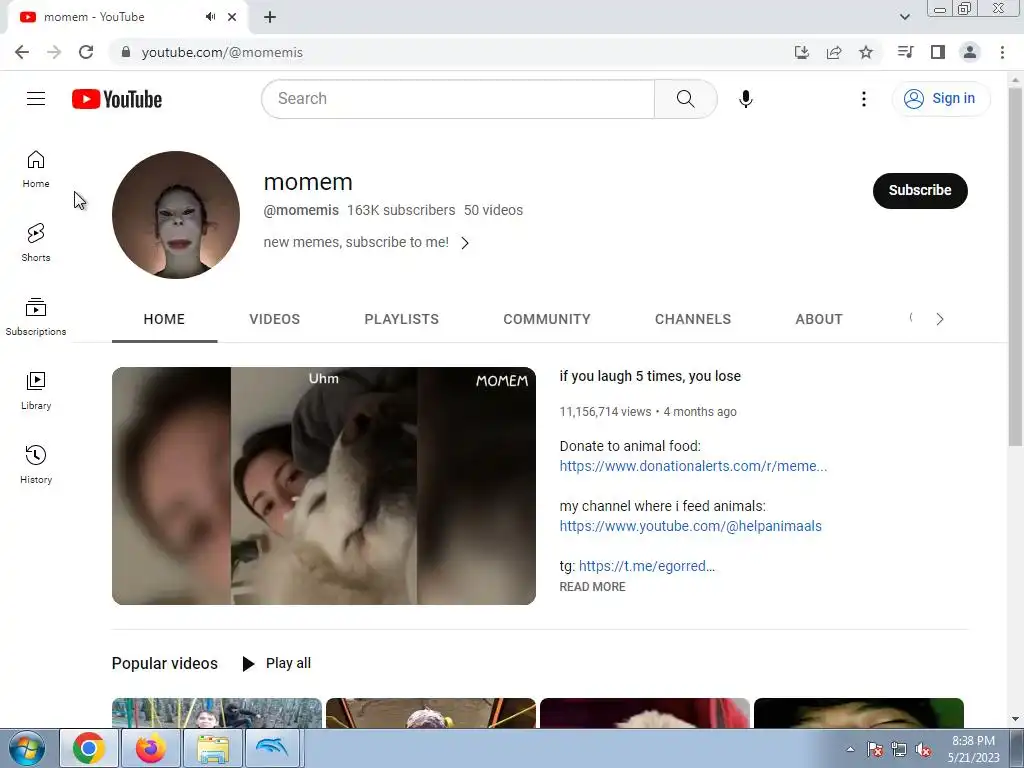Screen dimensions: 1024x768
Task: Click the Sign in button
Action: pyautogui.click(x=940, y=99)
